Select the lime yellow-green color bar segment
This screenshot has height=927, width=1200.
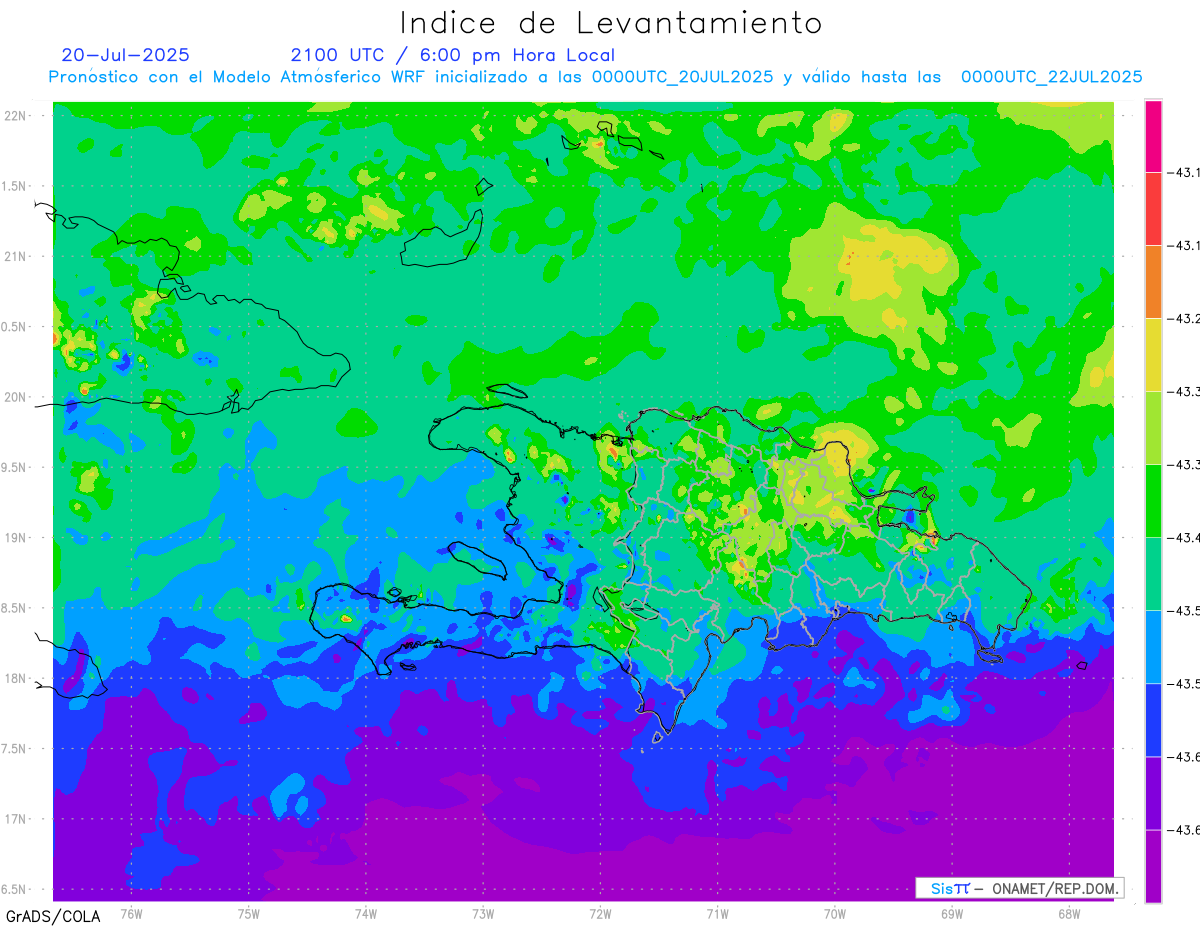pos(1153,428)
